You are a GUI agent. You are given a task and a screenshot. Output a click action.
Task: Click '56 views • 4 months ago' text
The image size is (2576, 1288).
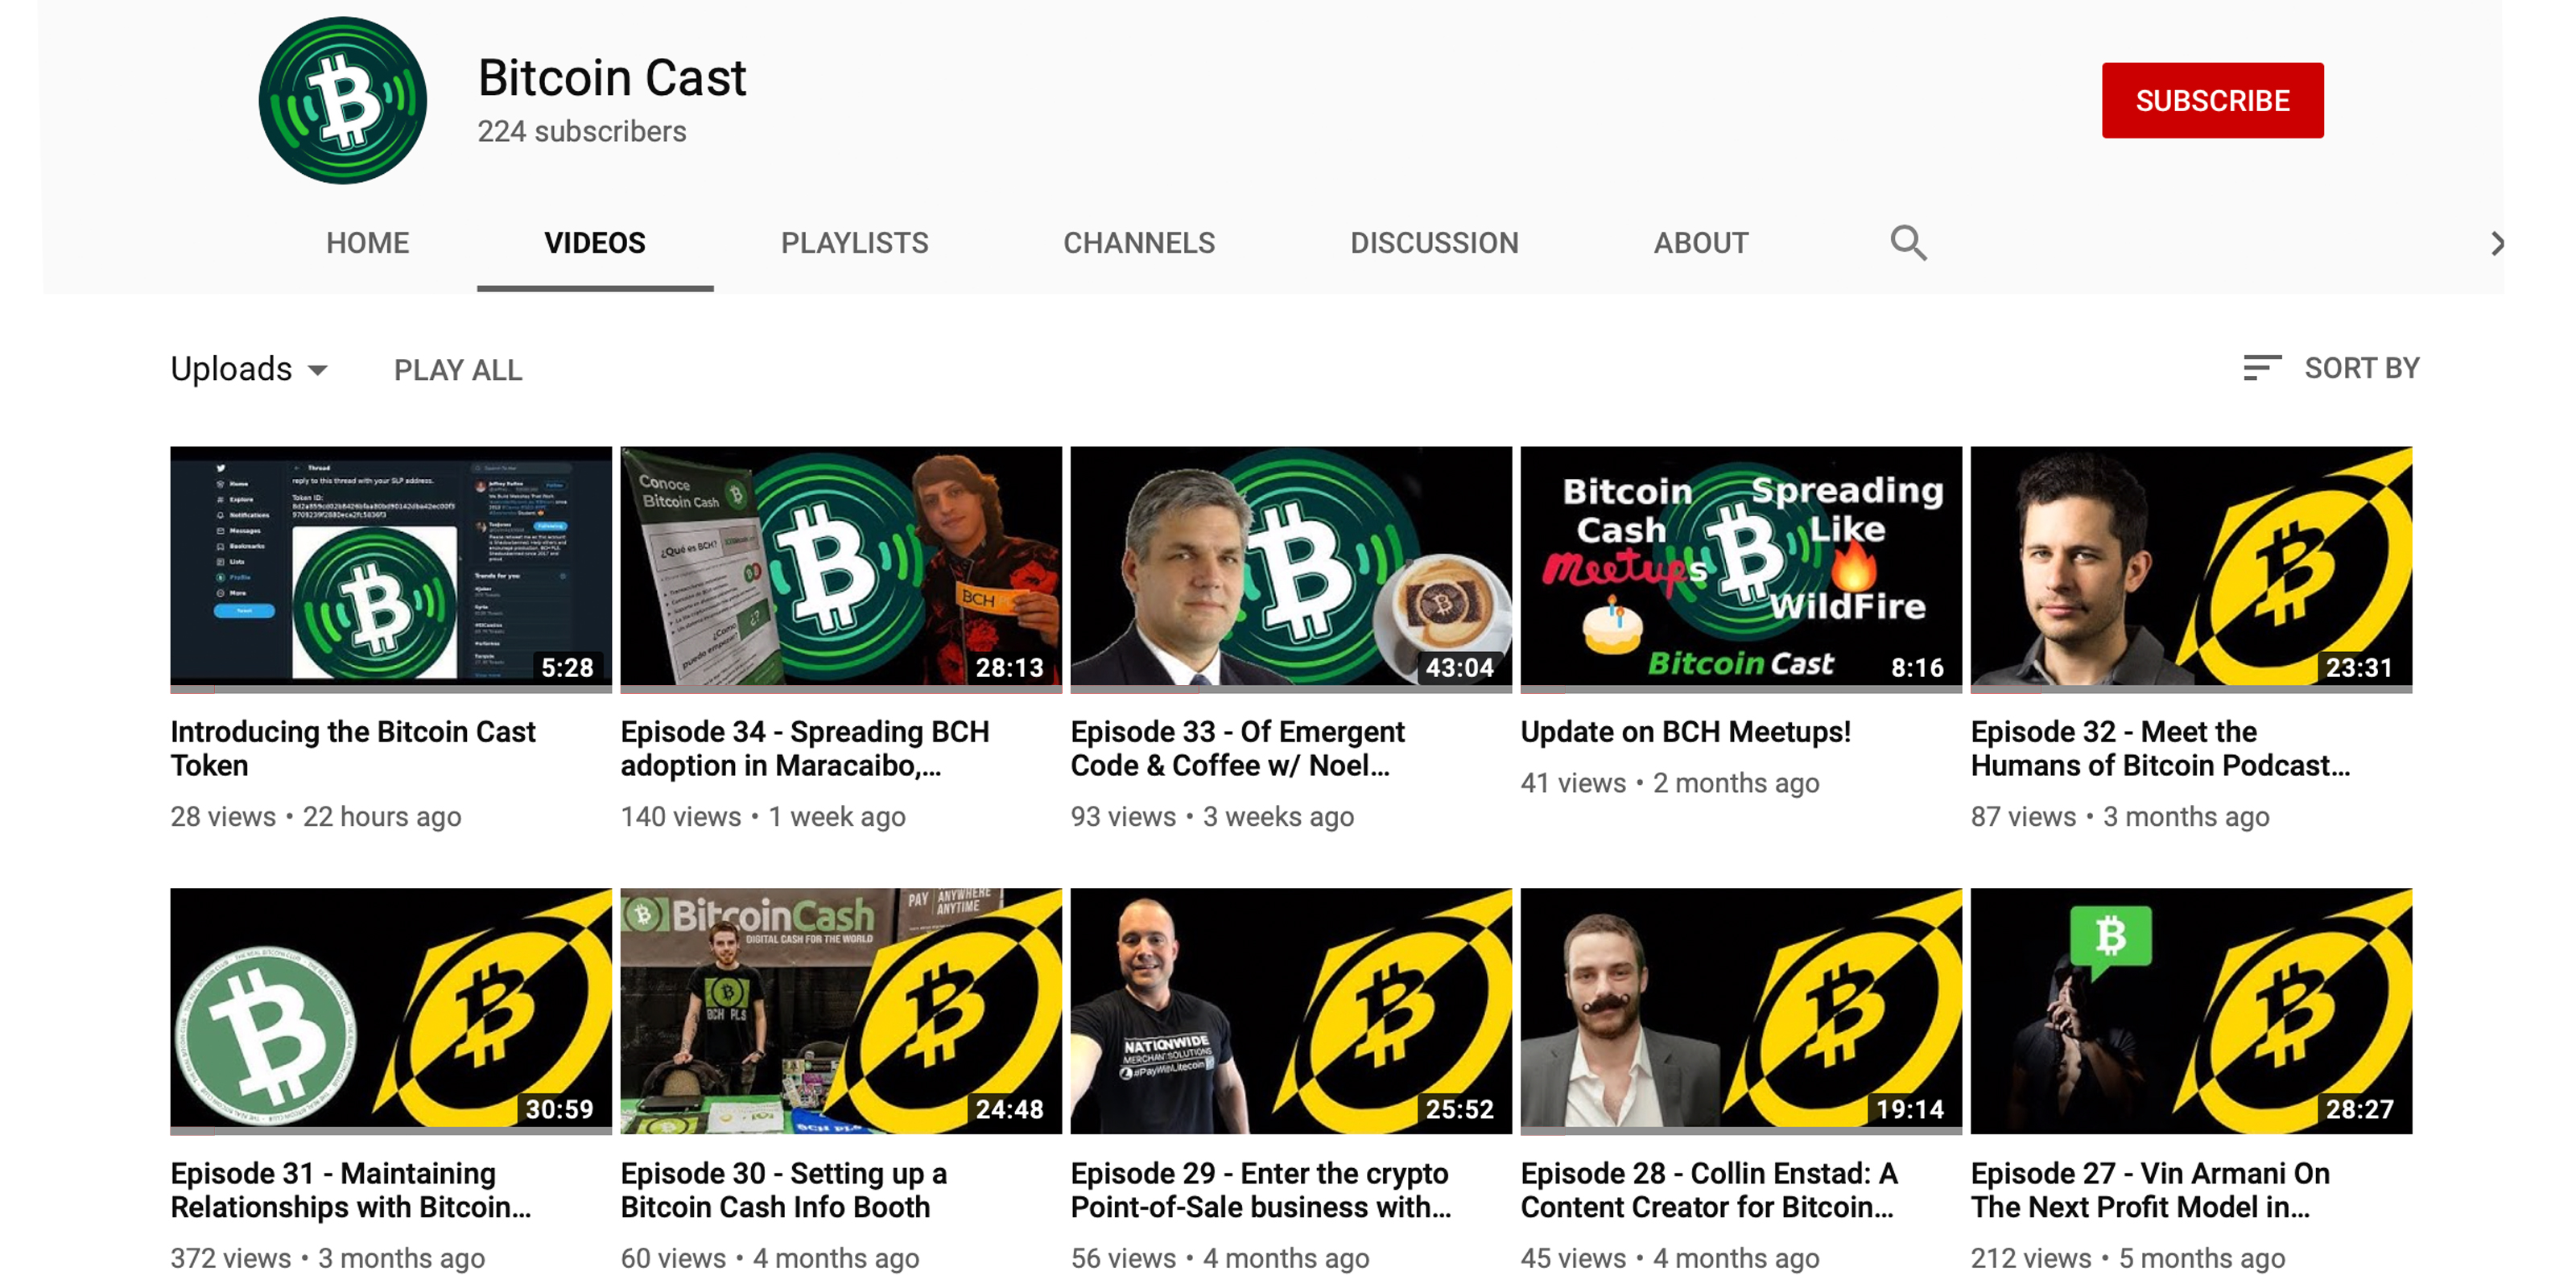click(x=1220, y=1258)
